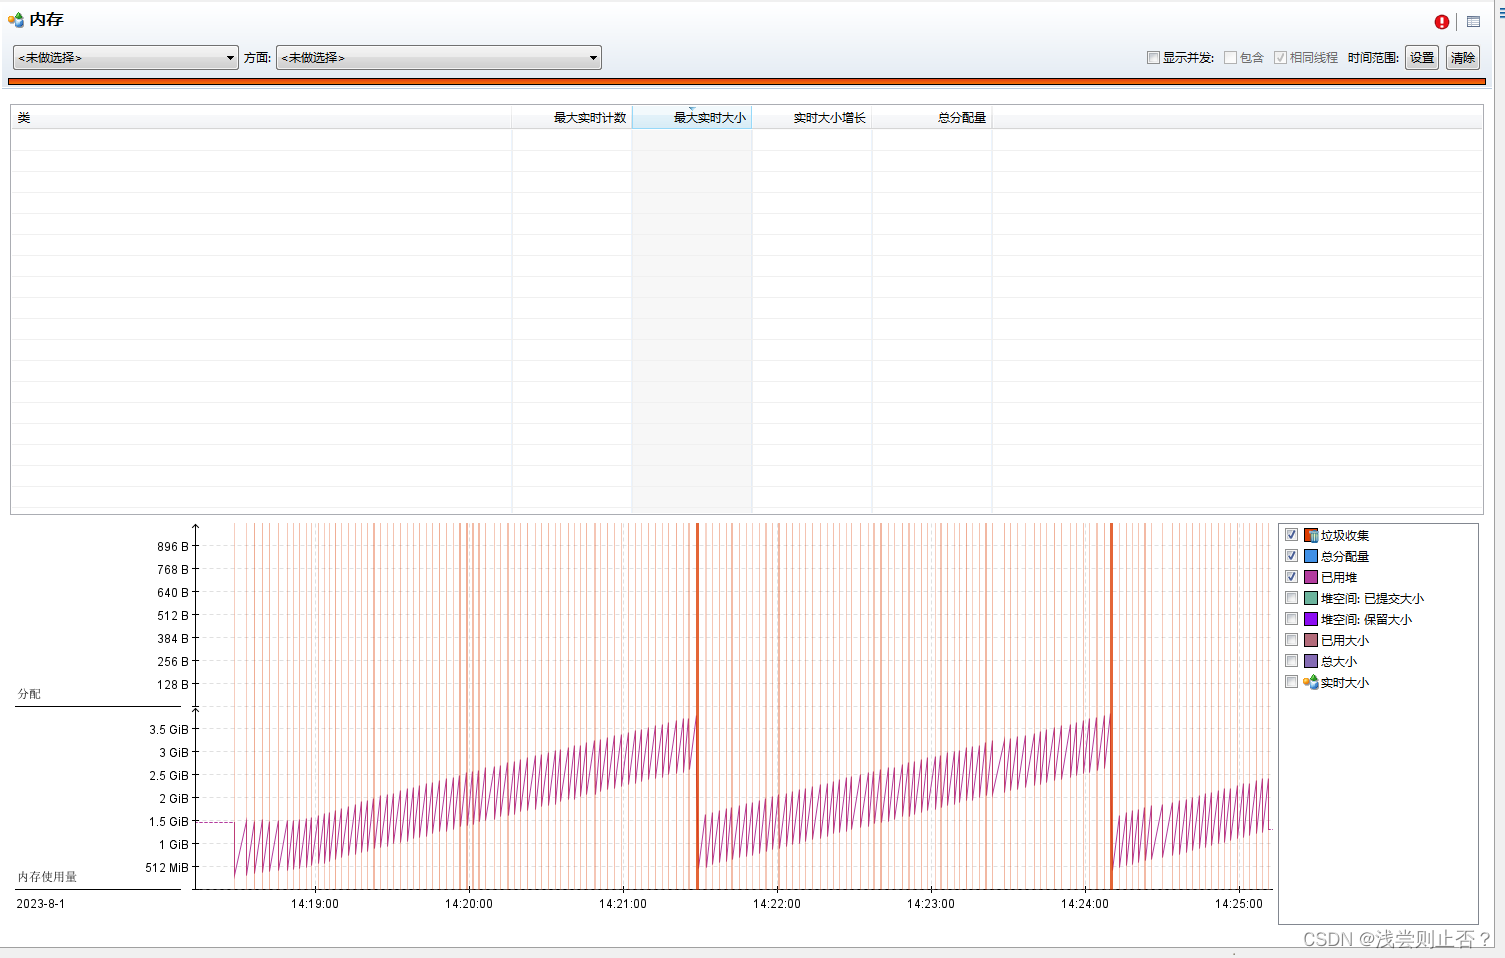Image resolution: width=1505 pixels, height=958 pixels.
Task: Enable the 包含 checkbox
Action: click(1231, 57)
